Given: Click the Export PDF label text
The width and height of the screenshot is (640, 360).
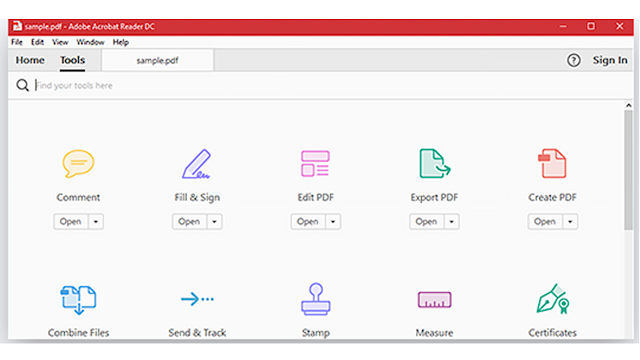Looking at the screenshot, I should point(434,198).
